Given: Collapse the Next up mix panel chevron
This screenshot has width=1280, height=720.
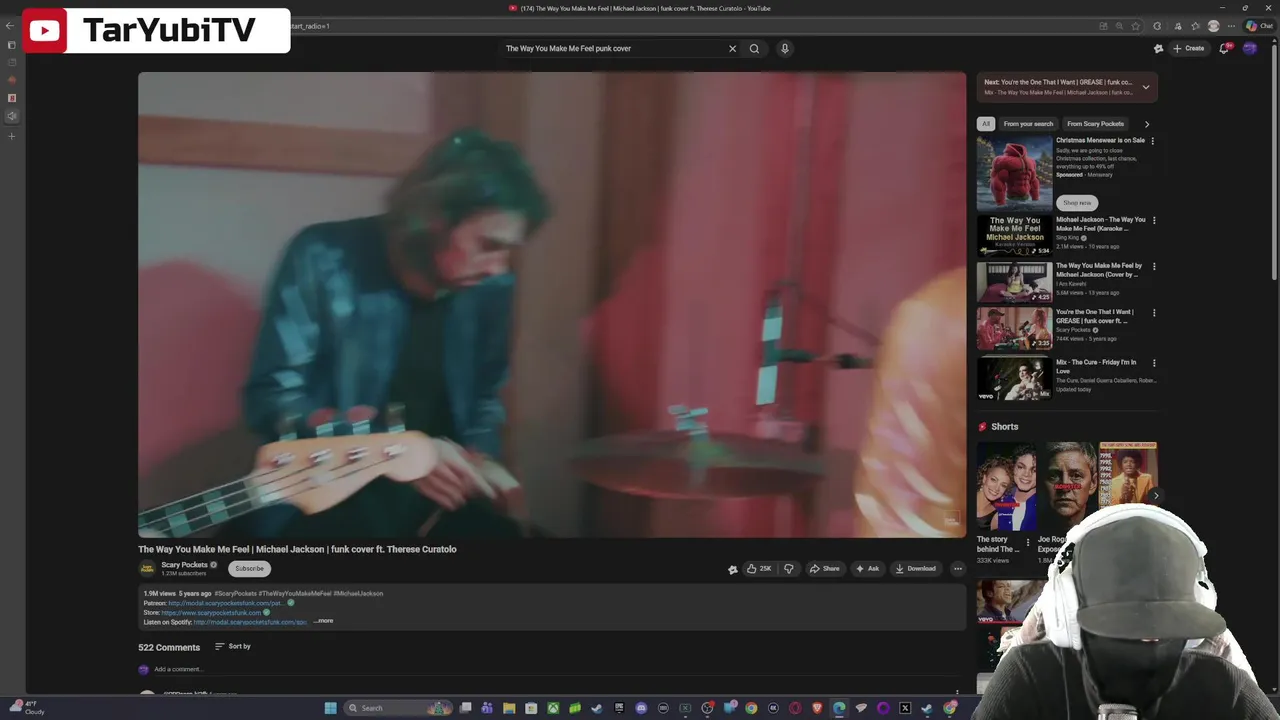Looking at the screenshot, I should click(1146, 87).
